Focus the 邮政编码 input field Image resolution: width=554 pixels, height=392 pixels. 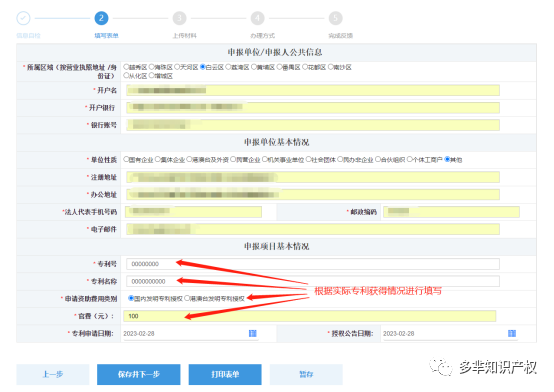click(x=452, y=212)
